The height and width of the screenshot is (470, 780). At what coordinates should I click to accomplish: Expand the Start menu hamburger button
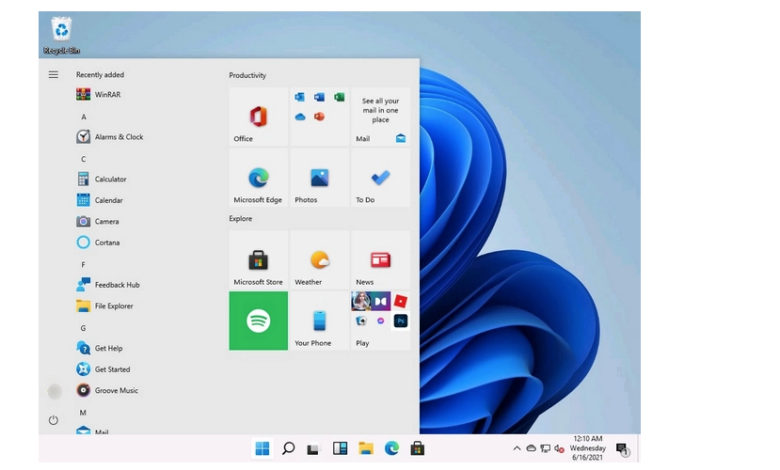(53, 75)
